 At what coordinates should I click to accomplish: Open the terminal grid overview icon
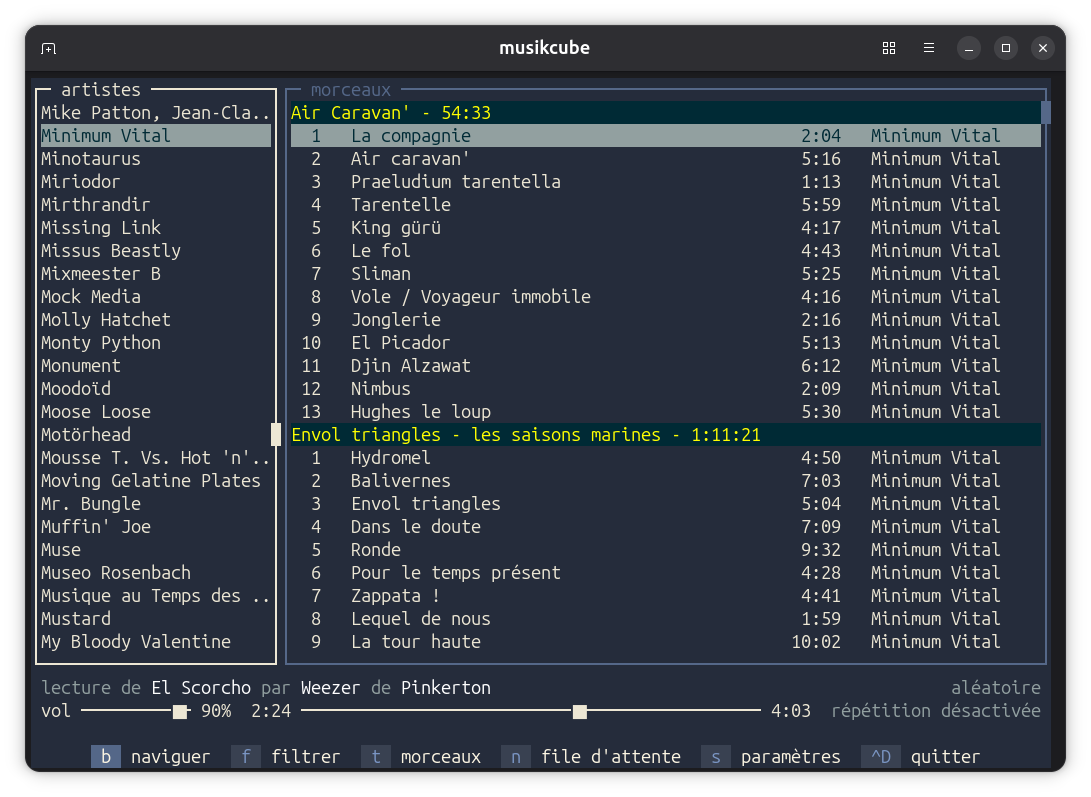tap(888, 48)
